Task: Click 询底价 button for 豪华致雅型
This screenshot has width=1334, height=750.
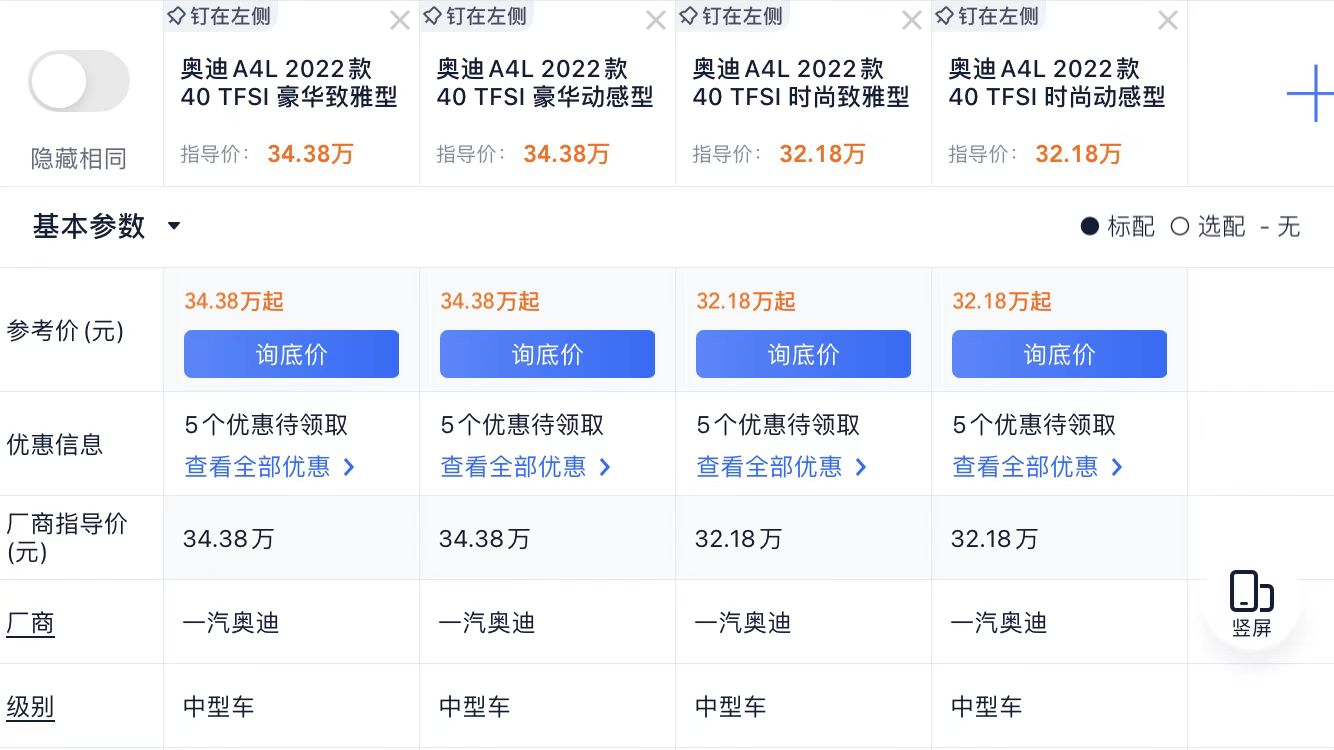Action: click(x=291, y=354)
